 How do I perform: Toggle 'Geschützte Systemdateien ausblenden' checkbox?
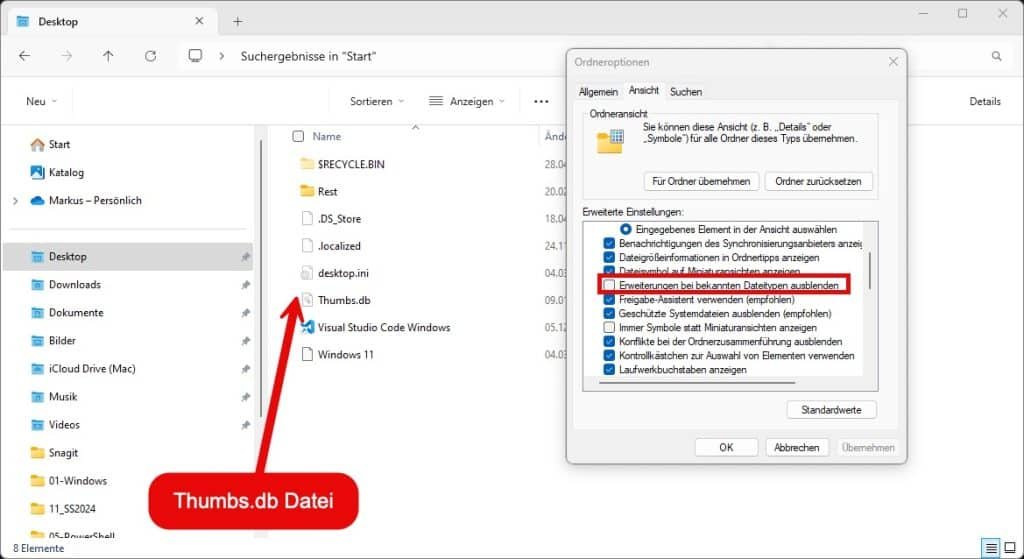click(609, 313)
